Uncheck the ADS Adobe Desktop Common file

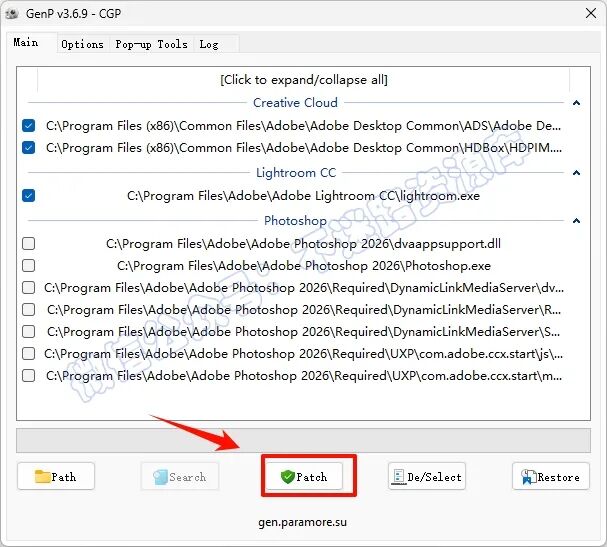pyautogui.click(x=29, y=125)
